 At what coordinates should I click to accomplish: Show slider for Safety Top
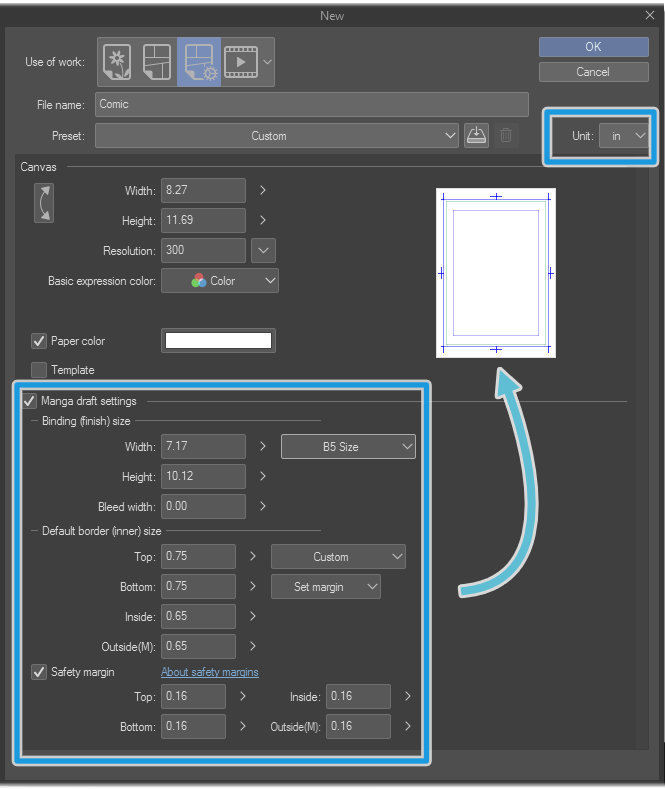click(242, 696)
